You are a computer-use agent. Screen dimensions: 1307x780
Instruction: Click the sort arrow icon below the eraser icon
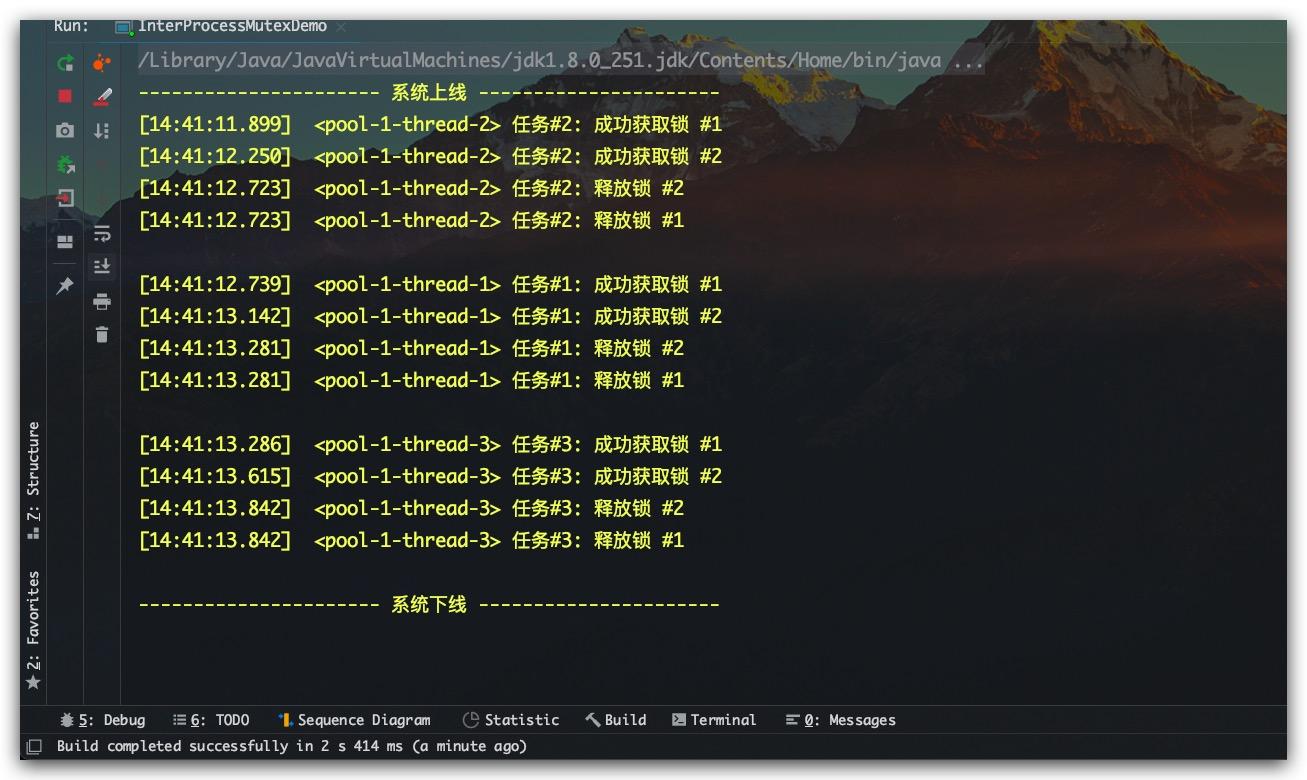tap(101, 130)
